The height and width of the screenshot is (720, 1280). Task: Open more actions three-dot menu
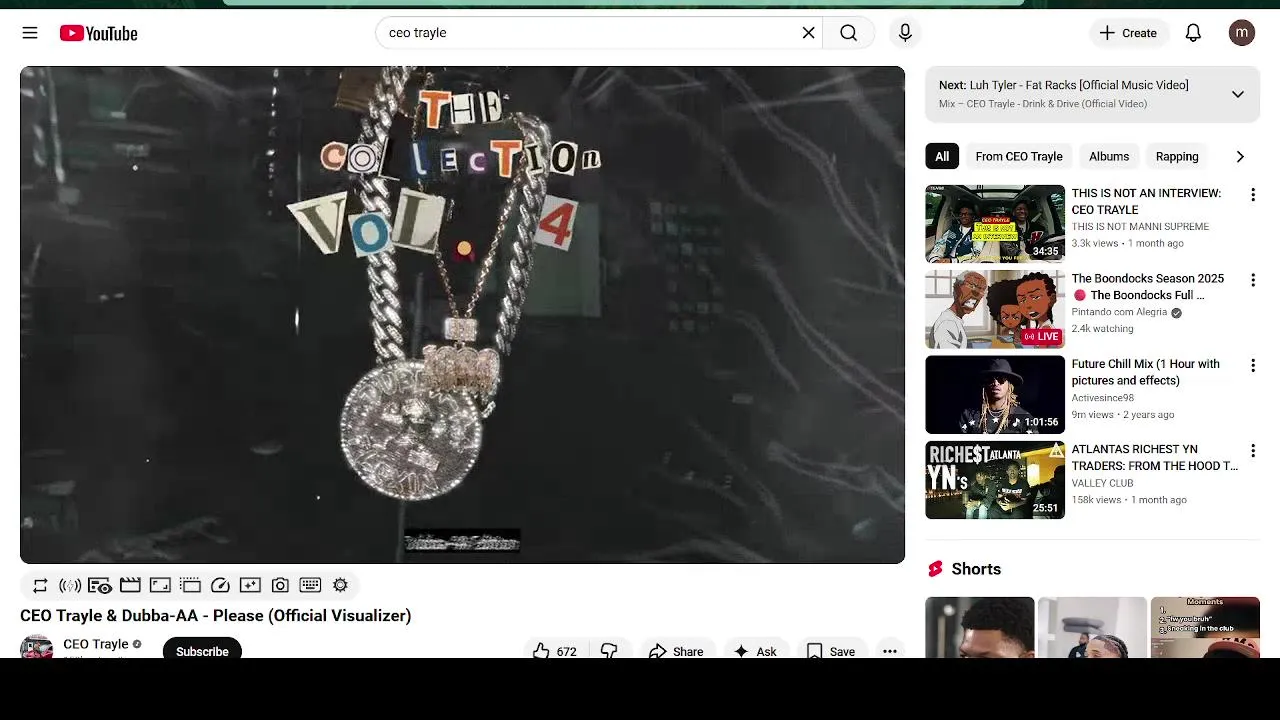pos(890,651)
